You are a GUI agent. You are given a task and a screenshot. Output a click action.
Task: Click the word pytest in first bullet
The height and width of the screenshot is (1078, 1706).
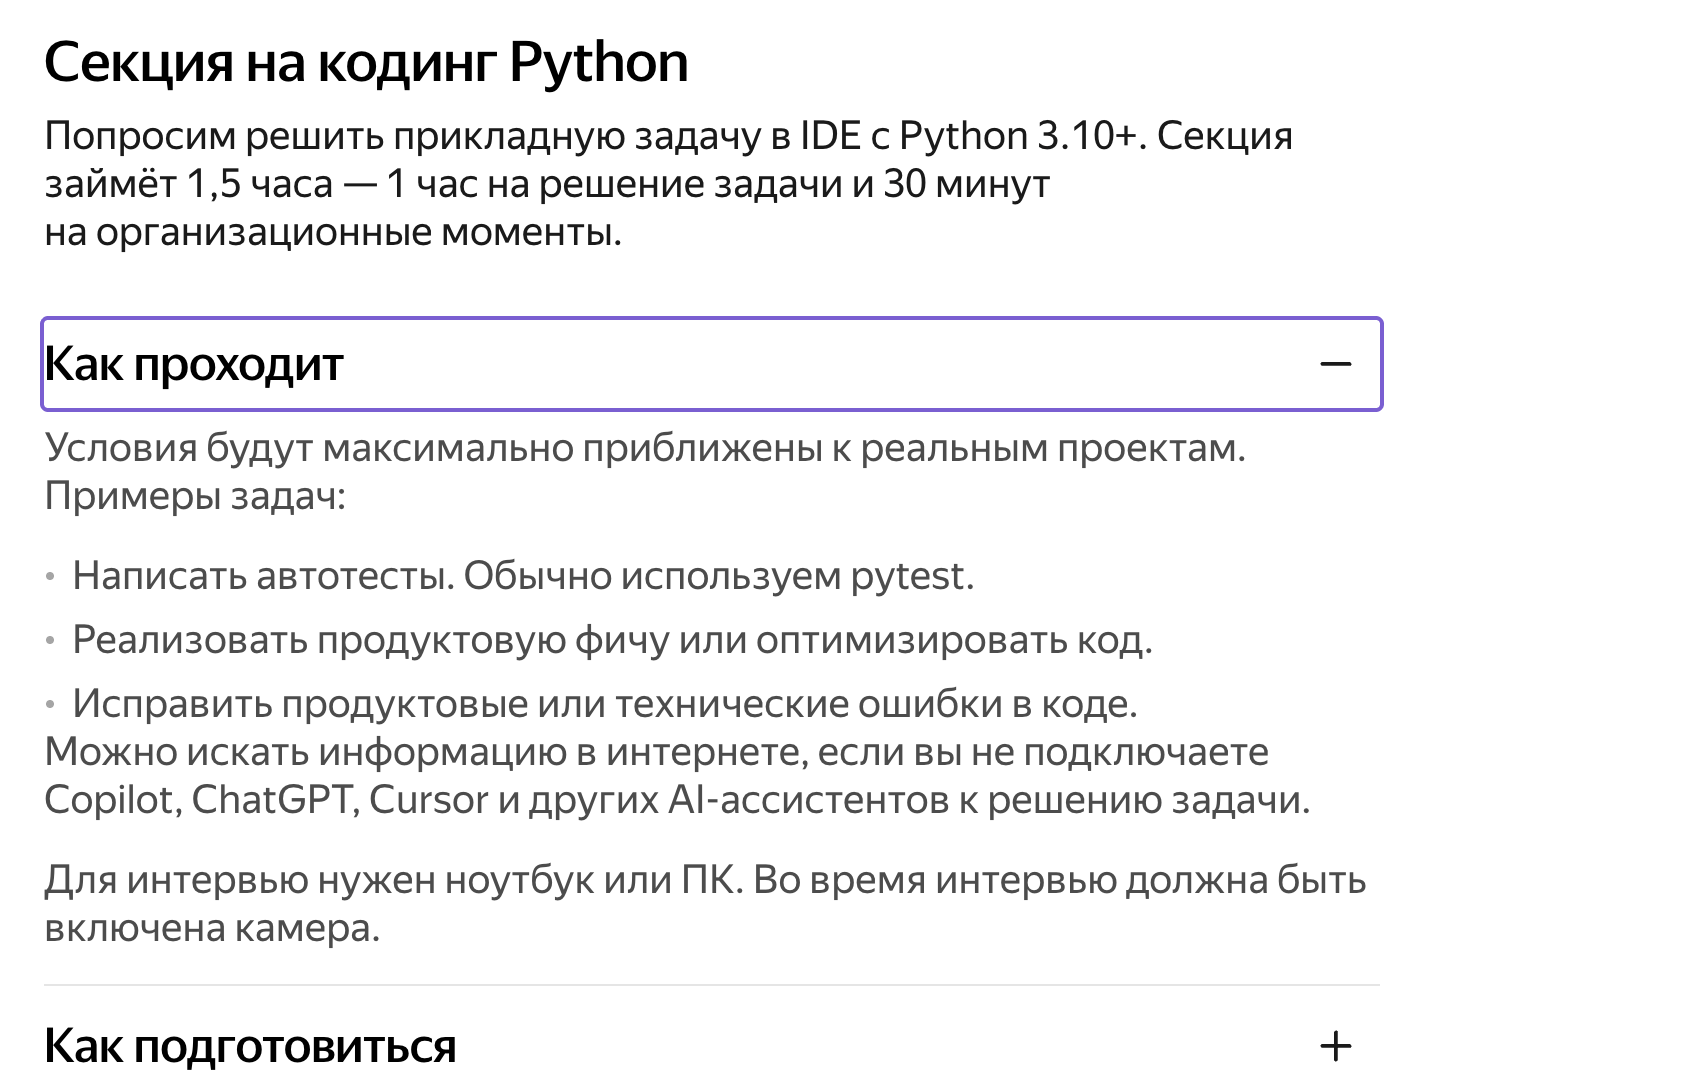[x=911, y=576]
